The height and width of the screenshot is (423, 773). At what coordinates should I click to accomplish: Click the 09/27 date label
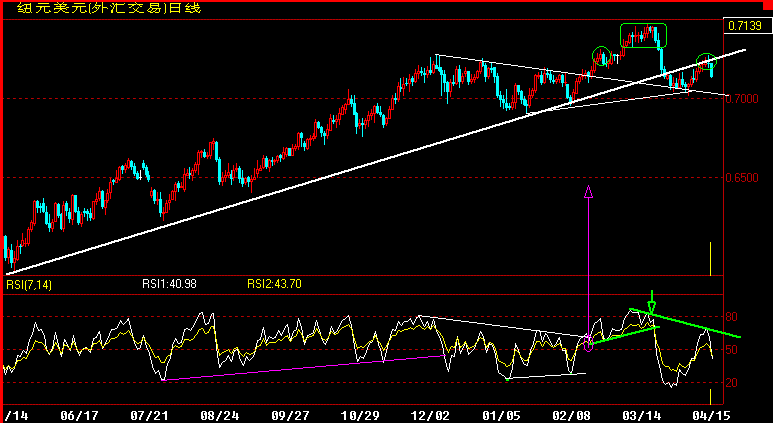tap(290, 416)
